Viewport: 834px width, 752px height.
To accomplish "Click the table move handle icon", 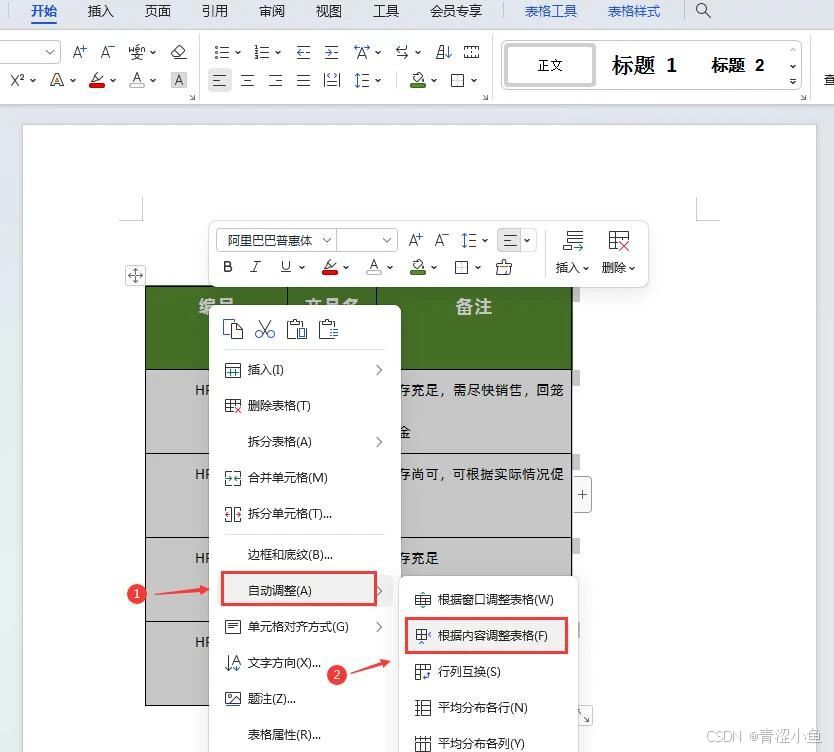I will pos(135,275).
